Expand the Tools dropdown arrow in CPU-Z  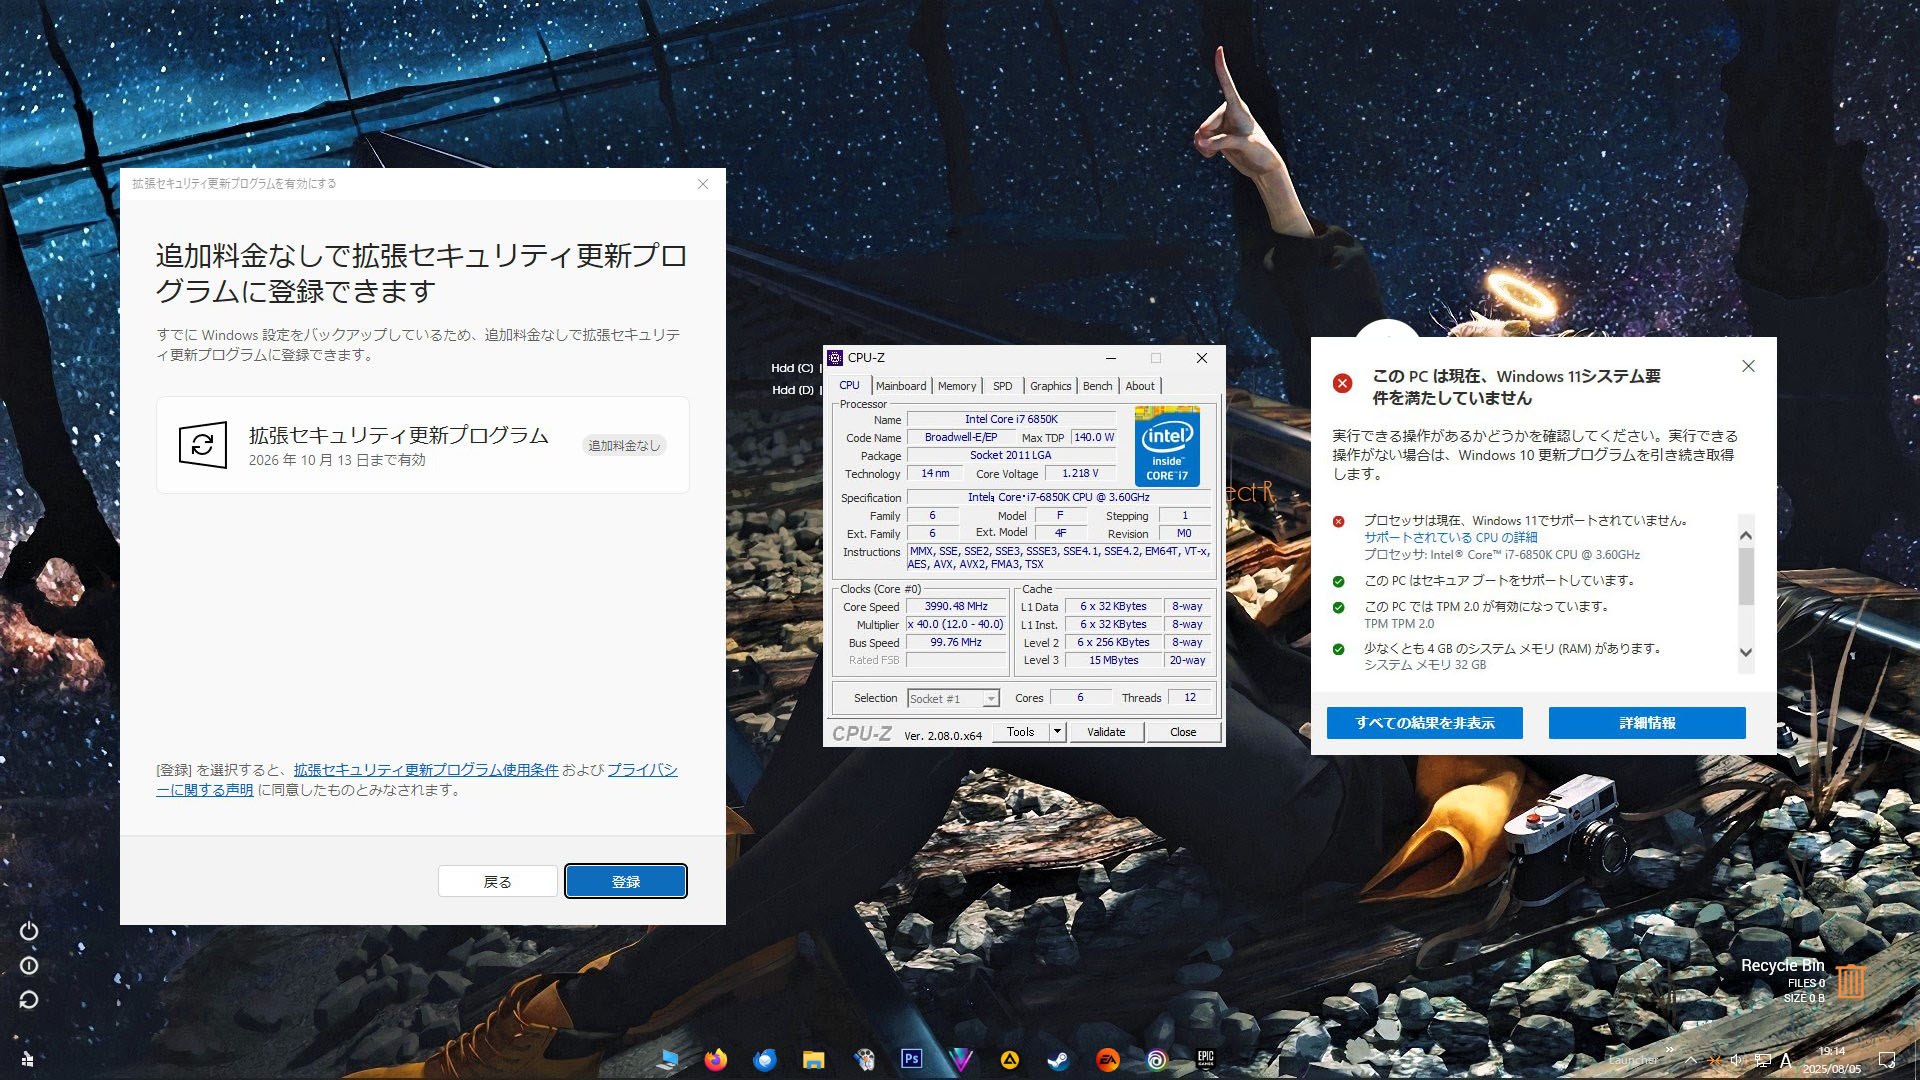click(1057, 732)
